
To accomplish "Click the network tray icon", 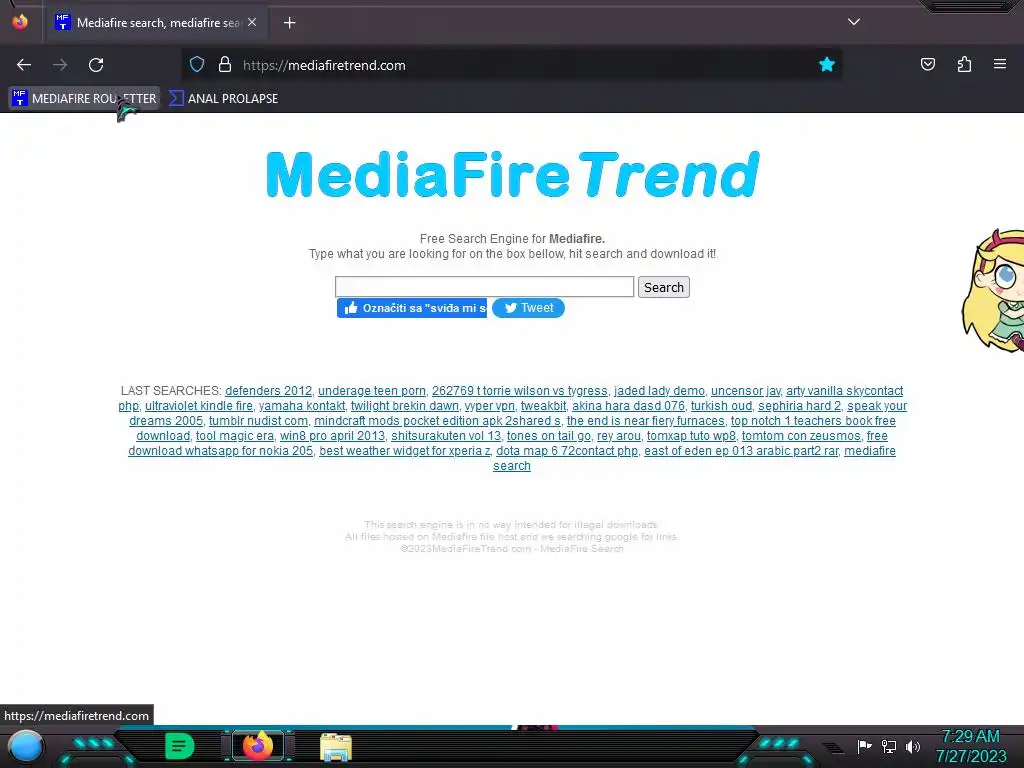I will tap(889, 746).
